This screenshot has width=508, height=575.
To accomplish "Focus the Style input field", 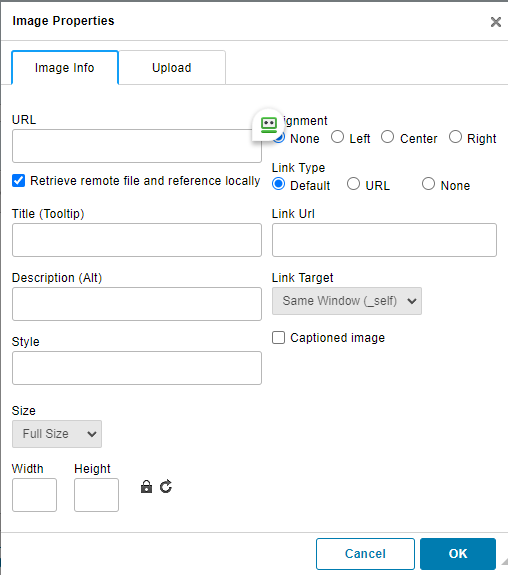I will click(137, 368).
